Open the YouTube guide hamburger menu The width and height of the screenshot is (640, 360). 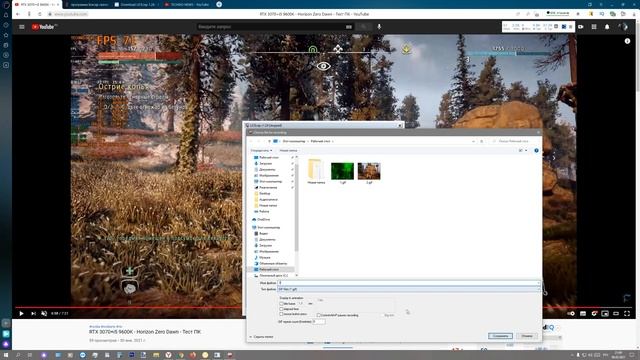tap(22, 27)
